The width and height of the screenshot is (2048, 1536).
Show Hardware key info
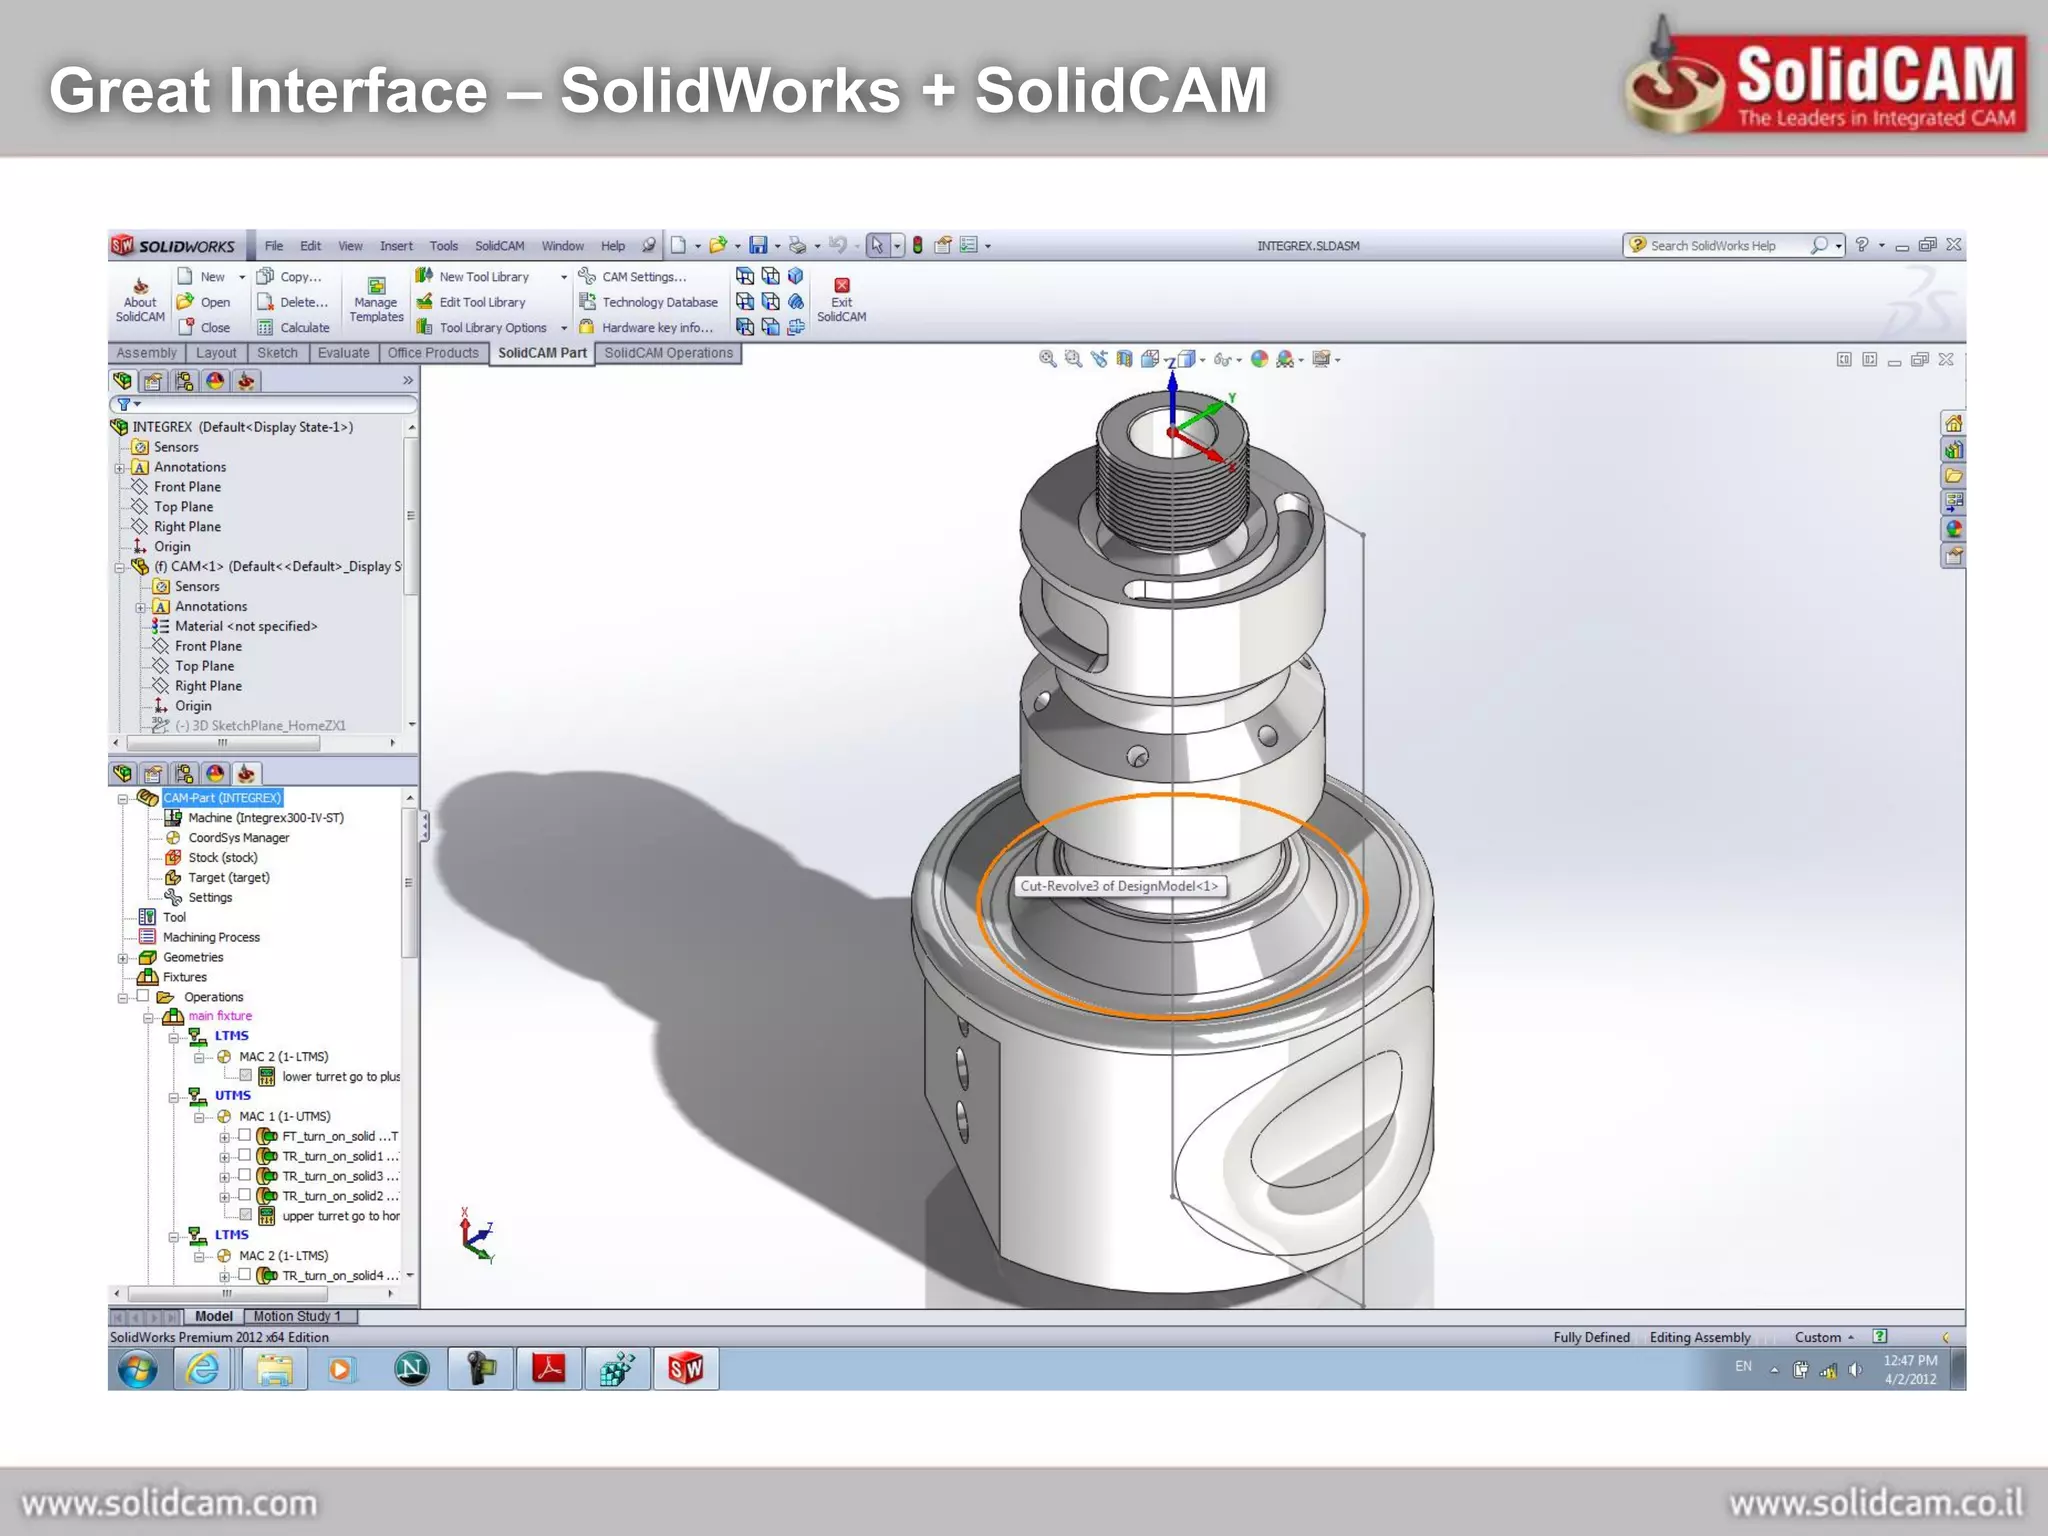click(646, 327)
